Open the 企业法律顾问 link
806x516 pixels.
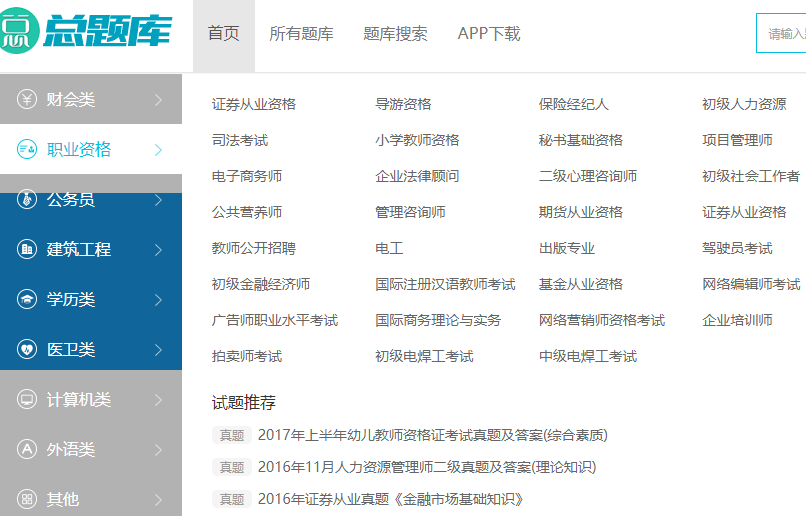pos(417,176)
